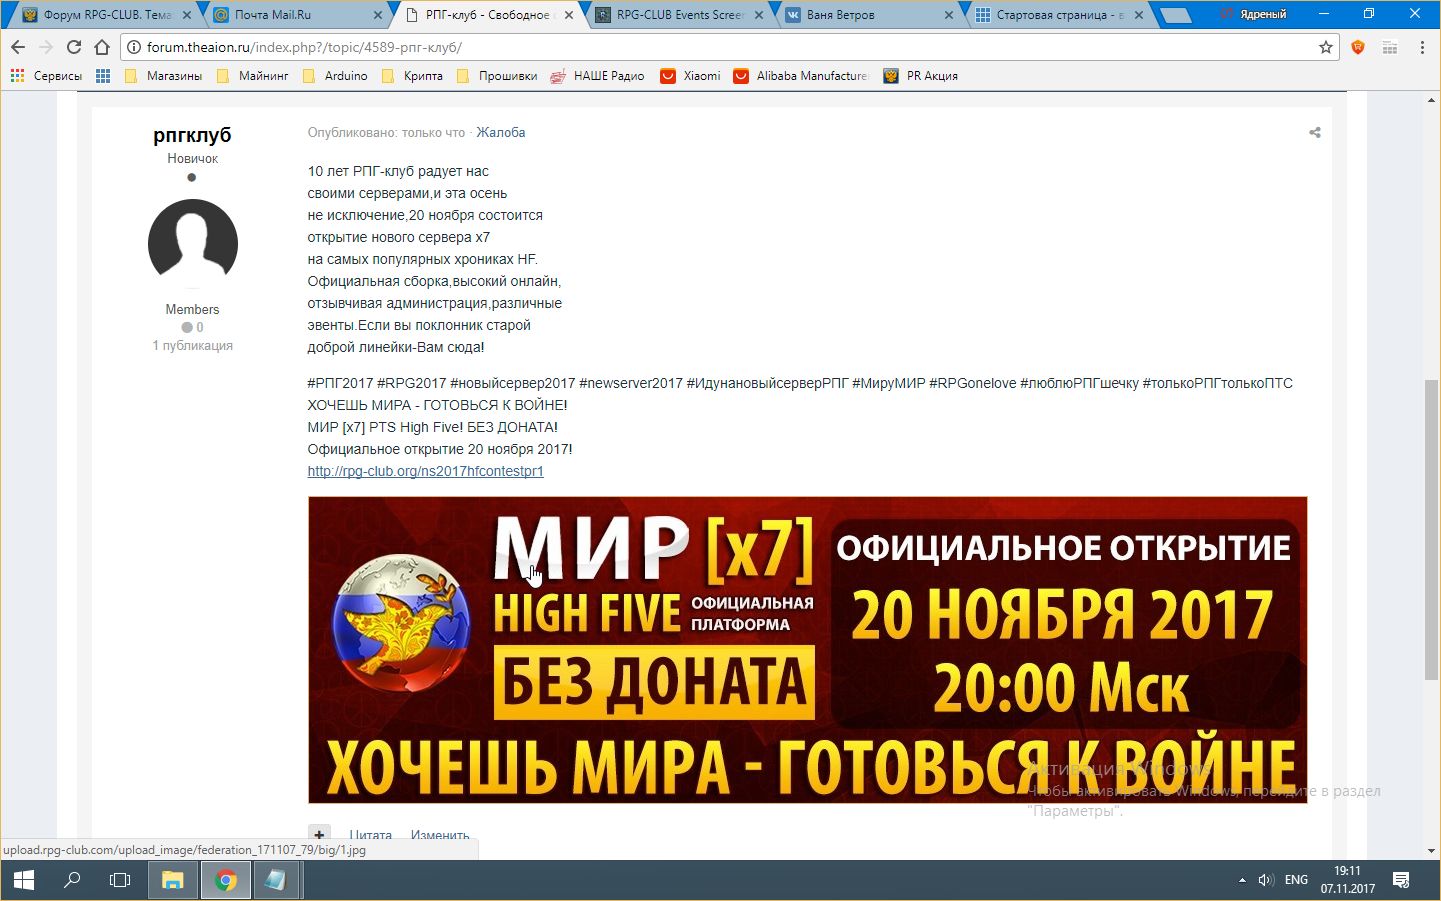Close the Ваня Ветров tab
This screenshot has width=1441, height=901.
coord(949,15)
